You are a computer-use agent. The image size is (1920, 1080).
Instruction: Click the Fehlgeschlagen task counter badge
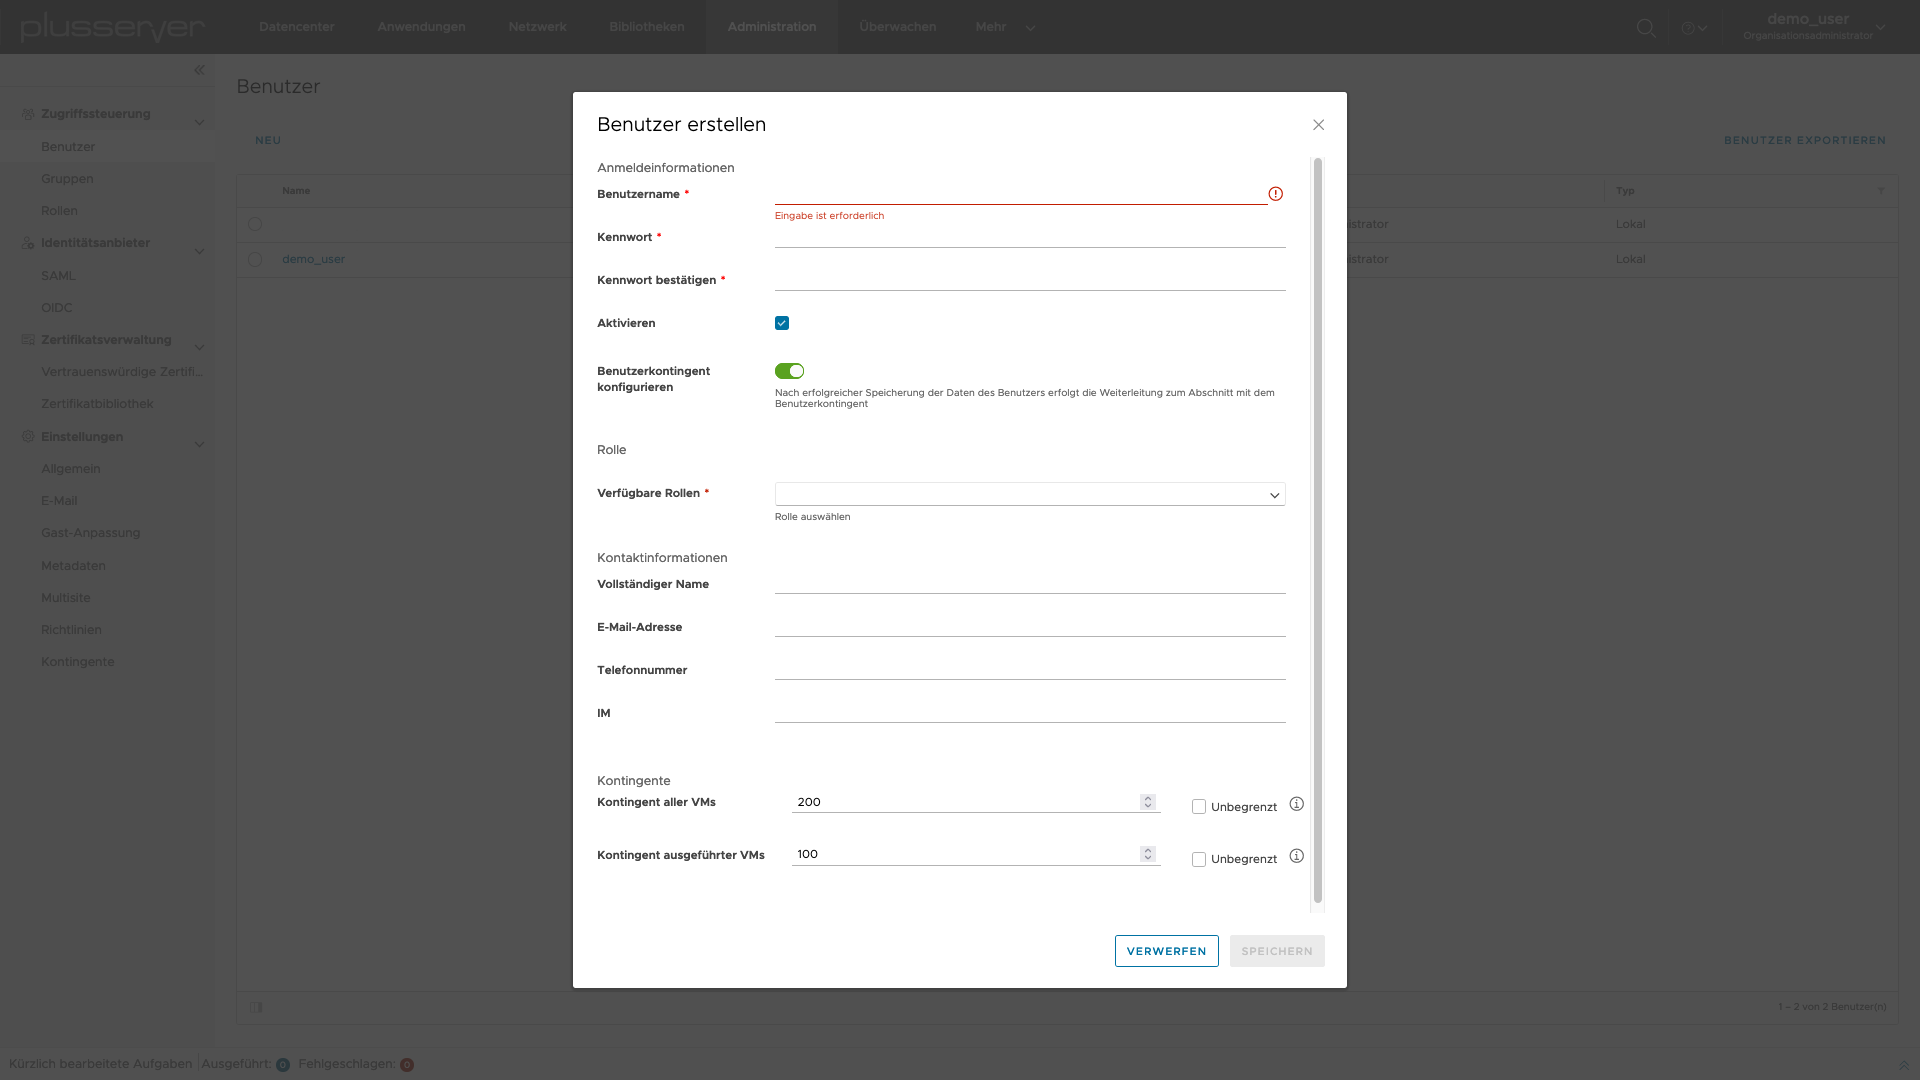[x=407, y=1065]
